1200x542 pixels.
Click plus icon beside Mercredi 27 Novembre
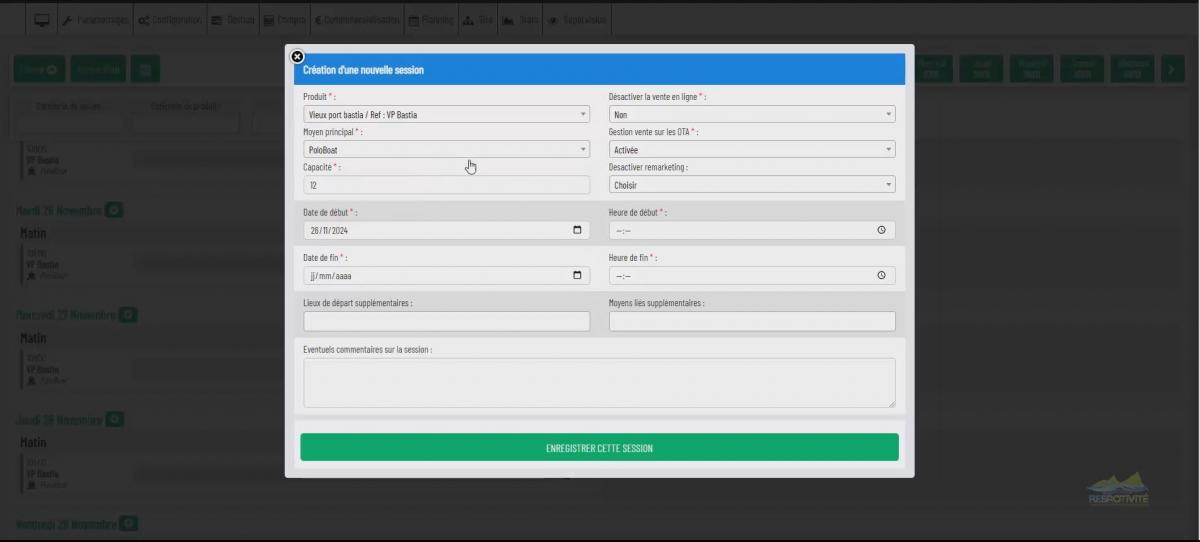click(128, 314)
